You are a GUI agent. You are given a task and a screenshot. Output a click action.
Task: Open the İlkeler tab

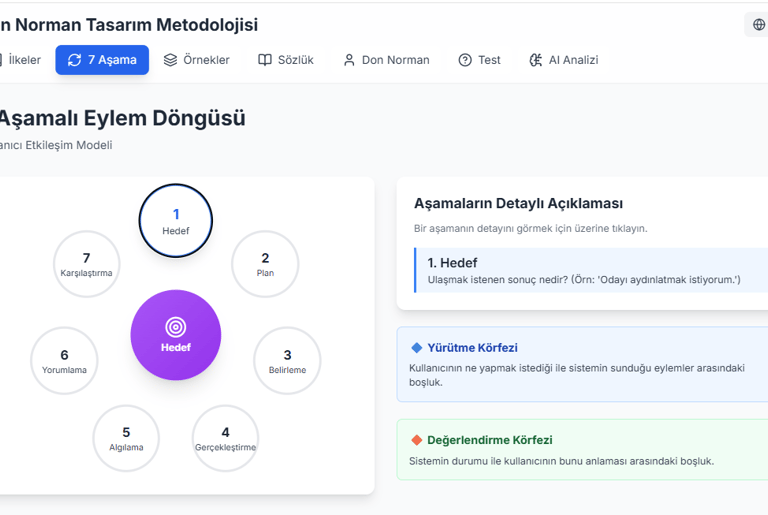20,60
